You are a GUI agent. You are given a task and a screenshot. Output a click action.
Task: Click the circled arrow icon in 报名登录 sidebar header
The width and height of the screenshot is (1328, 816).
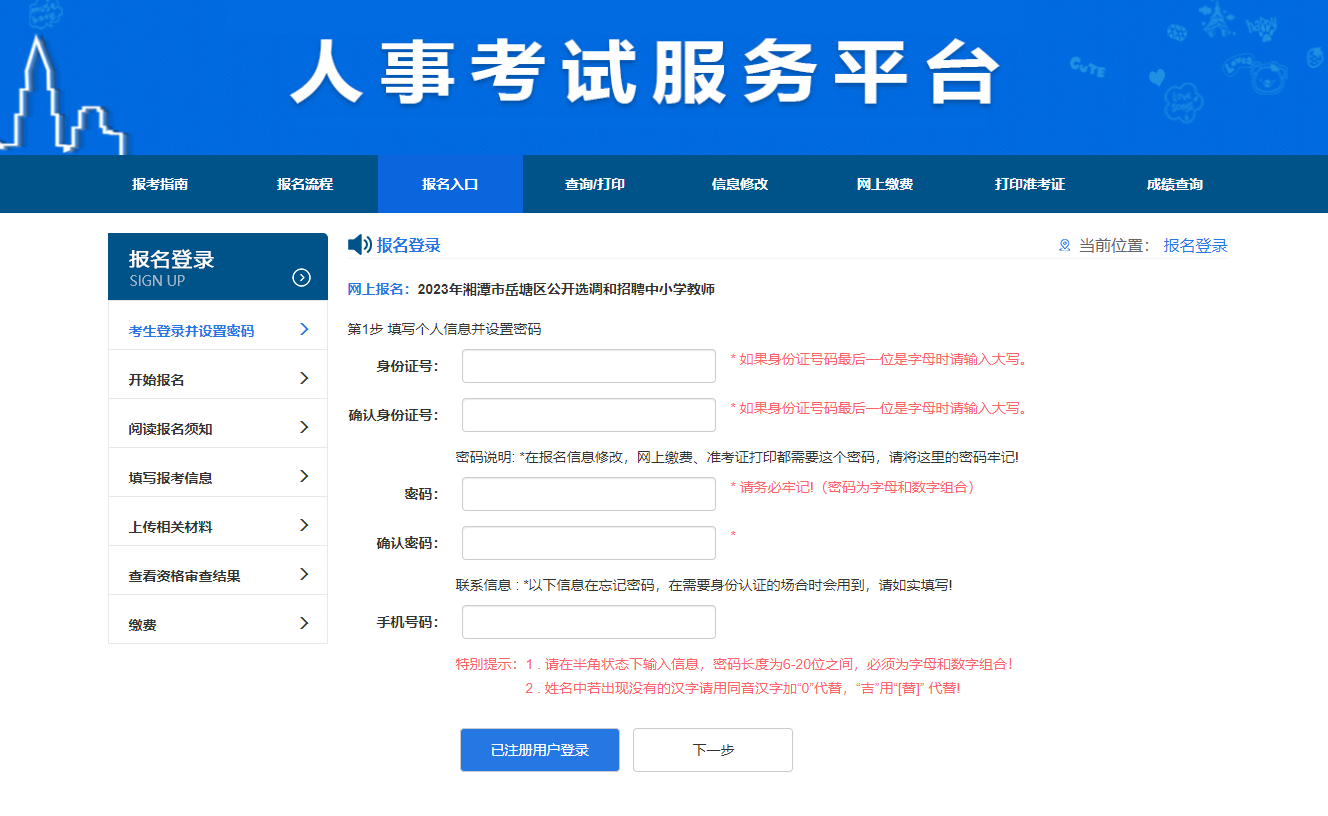tap(301, 278)
